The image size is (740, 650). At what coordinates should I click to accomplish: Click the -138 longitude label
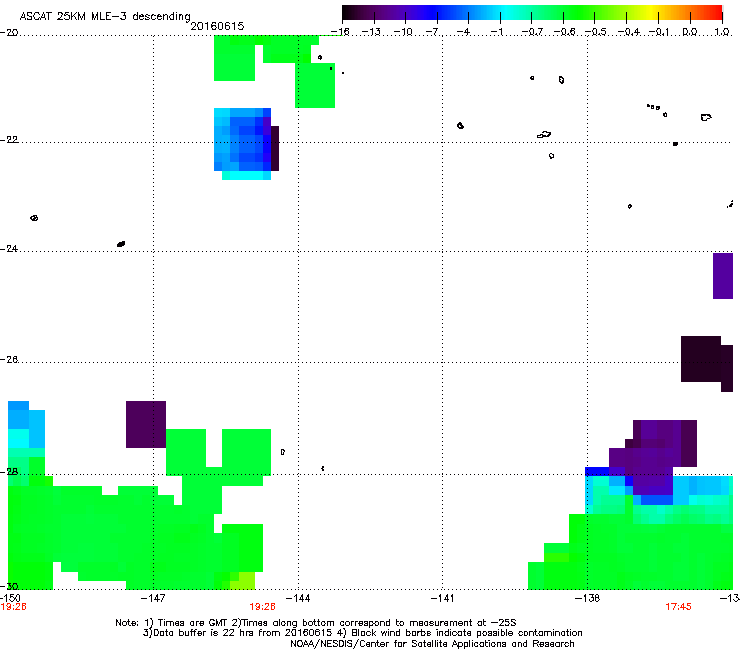tap(587, 598)
